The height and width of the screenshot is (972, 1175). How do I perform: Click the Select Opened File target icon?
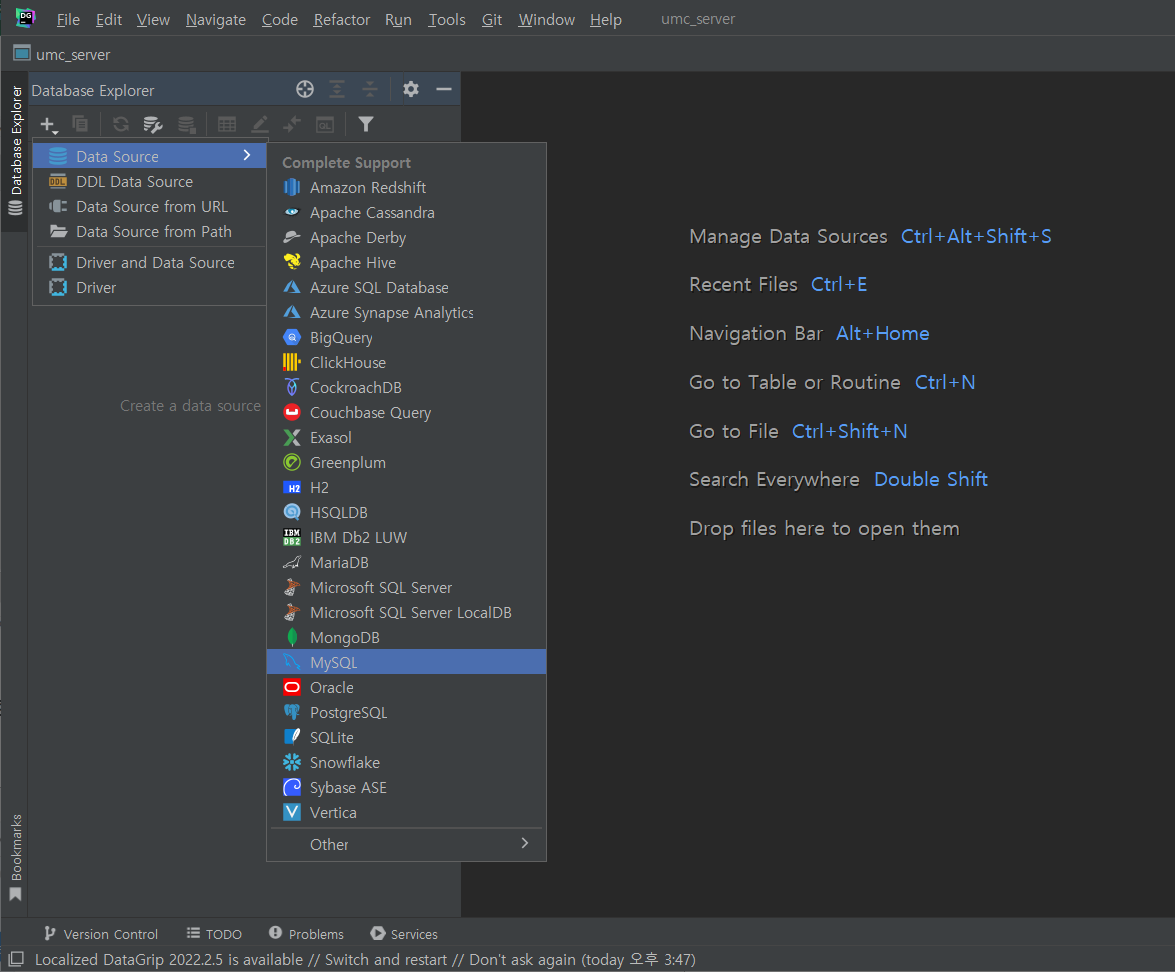tap(305, 89)
